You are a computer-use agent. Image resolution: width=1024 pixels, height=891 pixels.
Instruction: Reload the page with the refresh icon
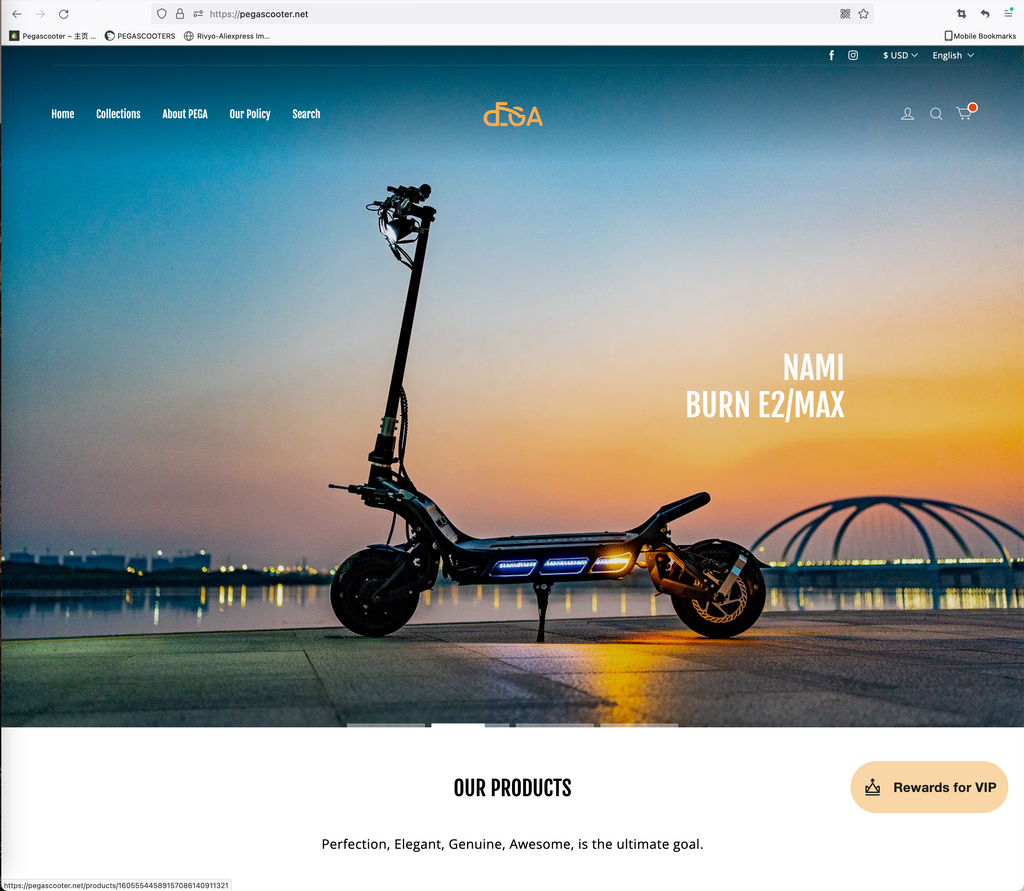click(x=64, y=14)
